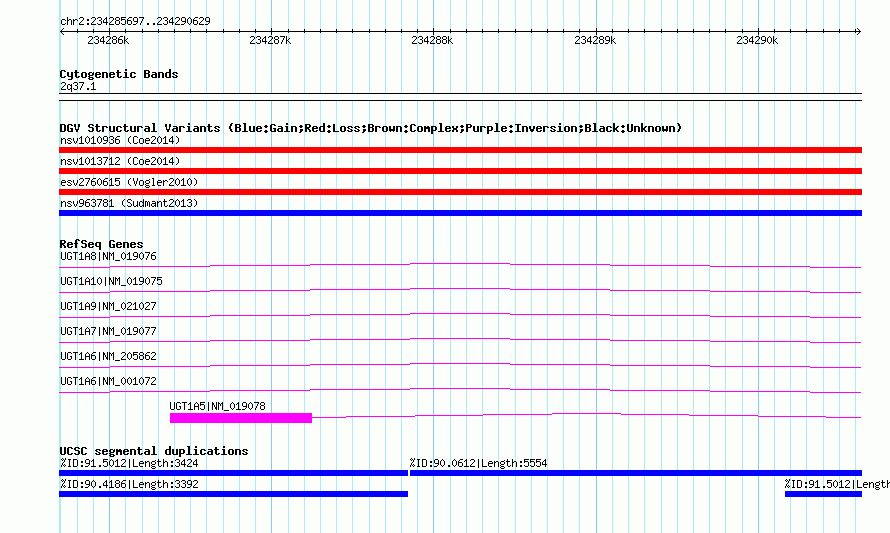Screen dimensions: 890x533
Task: Open the DGV Structural Variants track title
Action: tap(371, 128)
